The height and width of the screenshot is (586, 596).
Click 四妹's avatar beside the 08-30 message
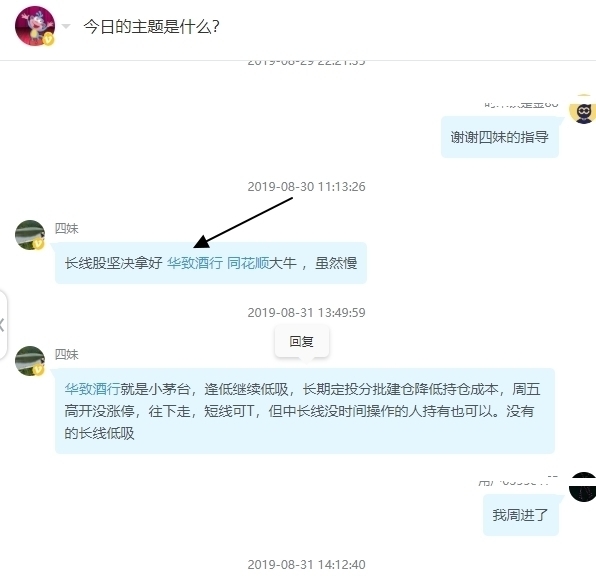[30, 235]
